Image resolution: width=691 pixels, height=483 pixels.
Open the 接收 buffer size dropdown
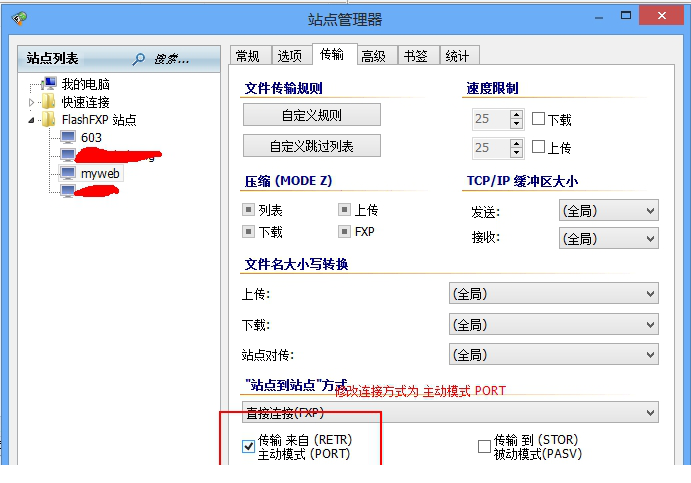click(x=609, y=238)
